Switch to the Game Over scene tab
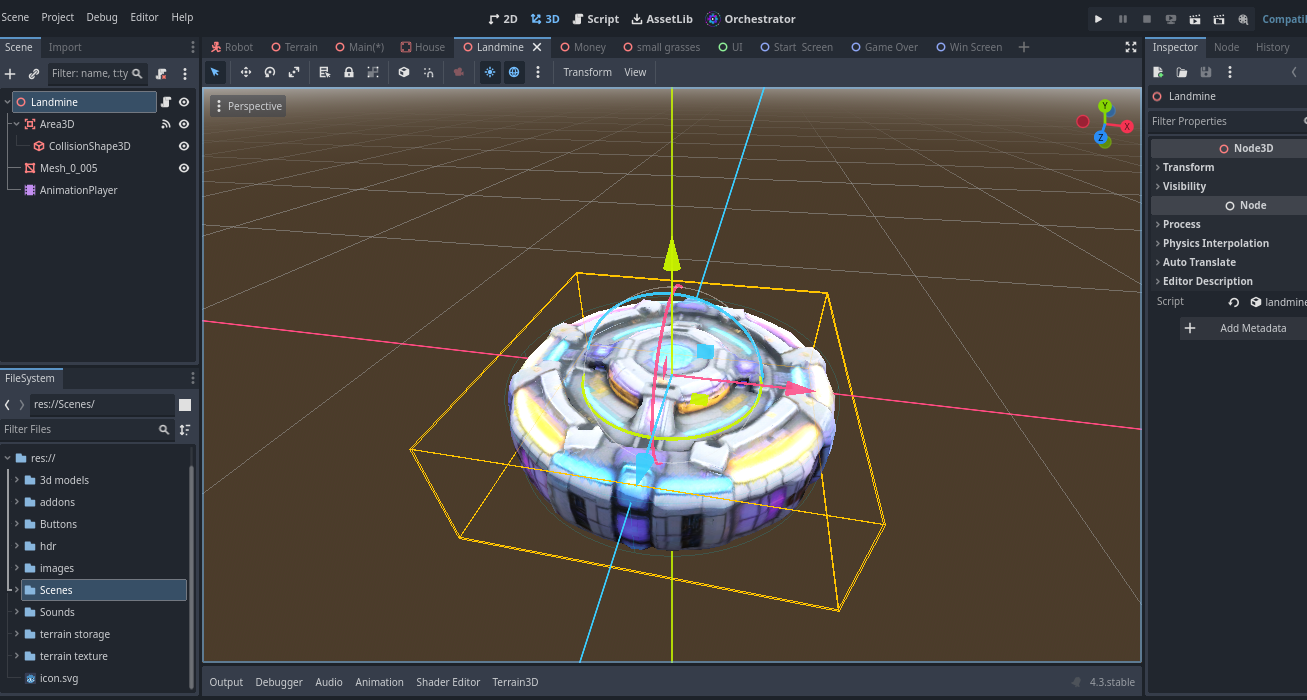The width and height of the screenshot is (1307, 700). click(x=884, y=47)
